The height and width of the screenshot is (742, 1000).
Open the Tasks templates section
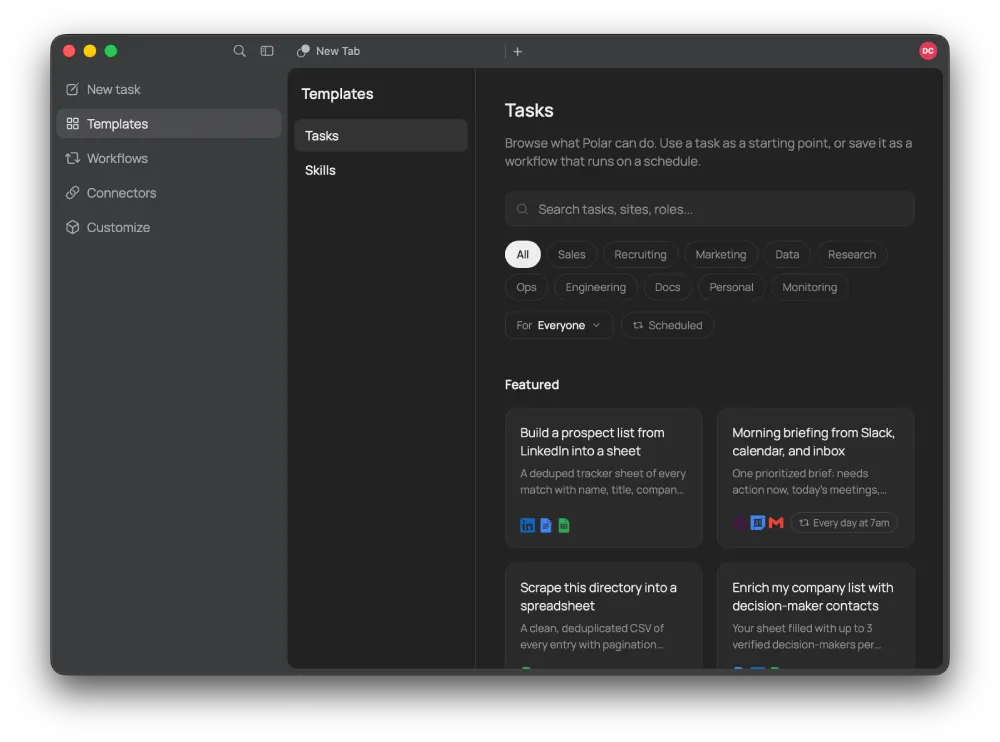tap(381, 136)
